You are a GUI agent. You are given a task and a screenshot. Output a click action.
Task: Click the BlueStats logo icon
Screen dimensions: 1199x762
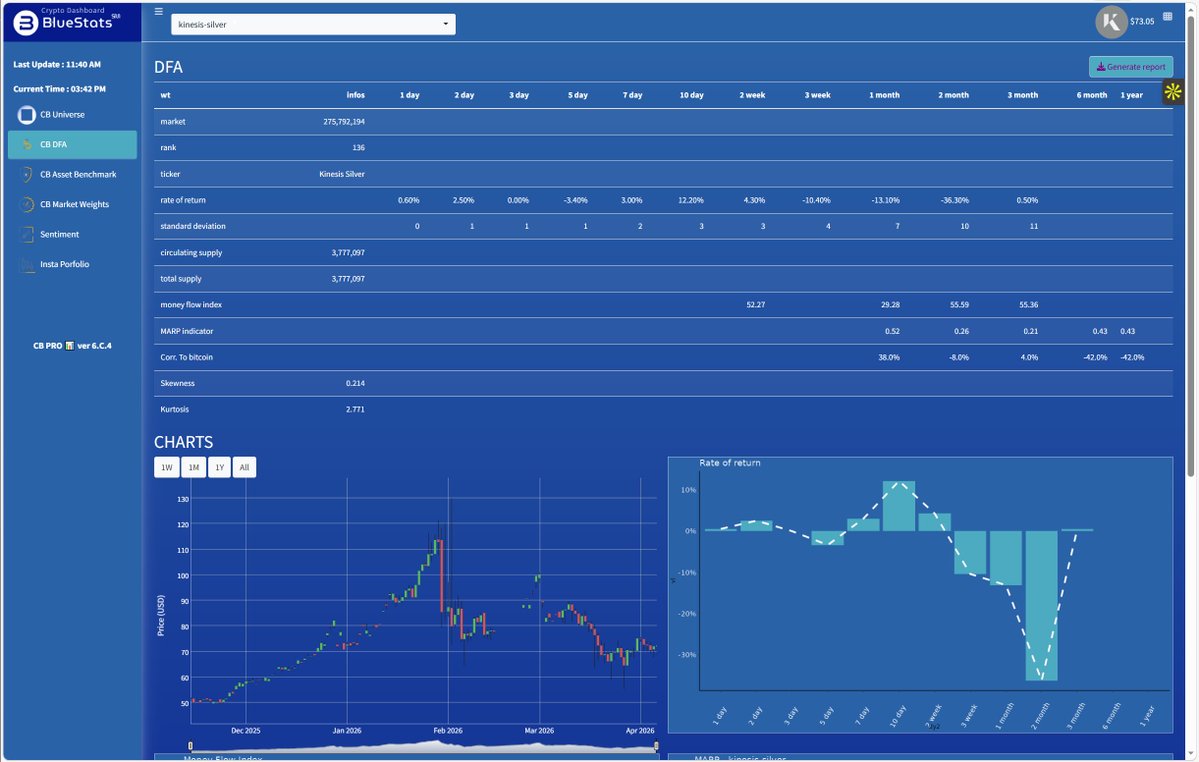(26, 23)
